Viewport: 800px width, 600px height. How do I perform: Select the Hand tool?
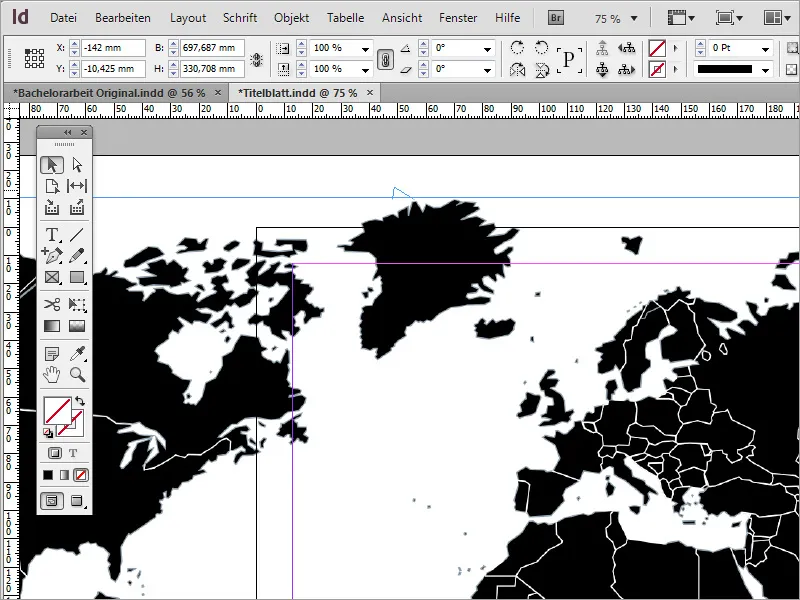[52, 374]
